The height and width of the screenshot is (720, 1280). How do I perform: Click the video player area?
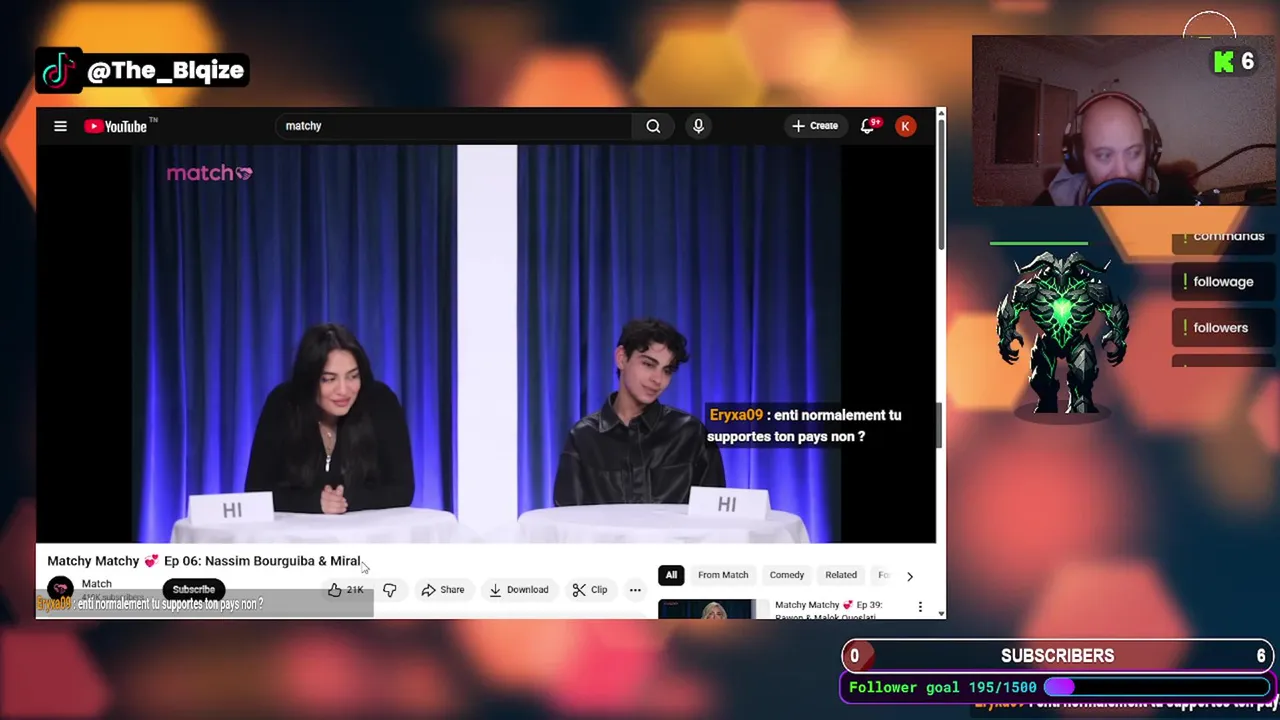click(x=486, y=344)
